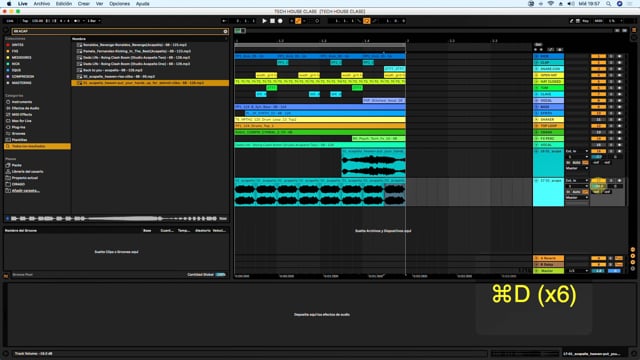
Task: Click the Link button
Action: (10, 21)
